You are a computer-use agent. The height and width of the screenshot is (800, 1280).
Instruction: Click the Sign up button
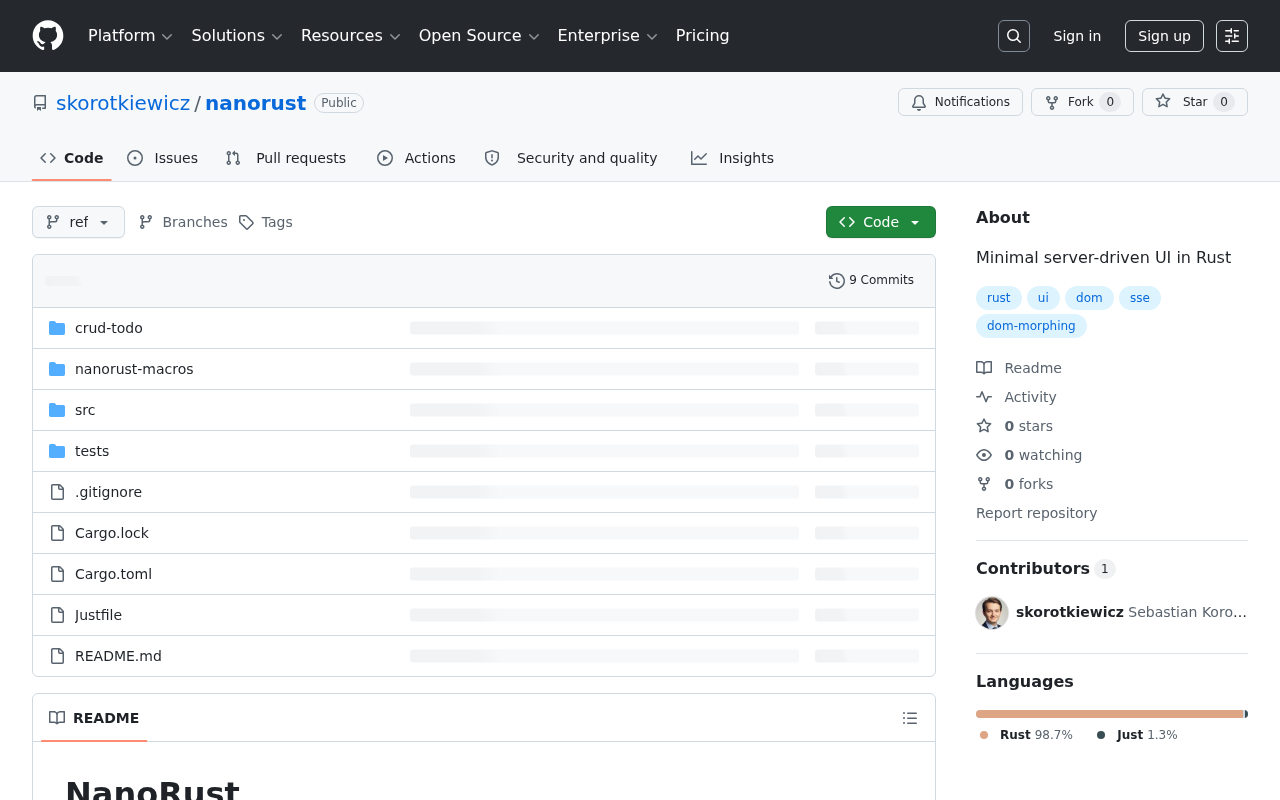coord(1164,36)
